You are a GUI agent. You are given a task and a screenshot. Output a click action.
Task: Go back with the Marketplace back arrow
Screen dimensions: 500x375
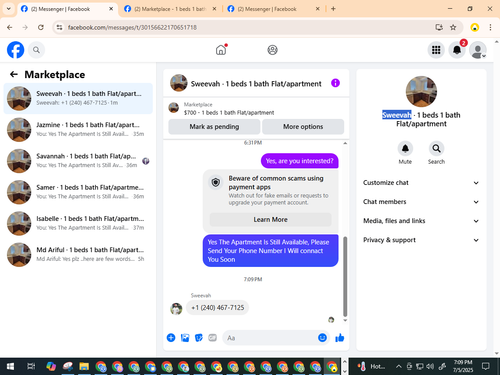point(14,74)
